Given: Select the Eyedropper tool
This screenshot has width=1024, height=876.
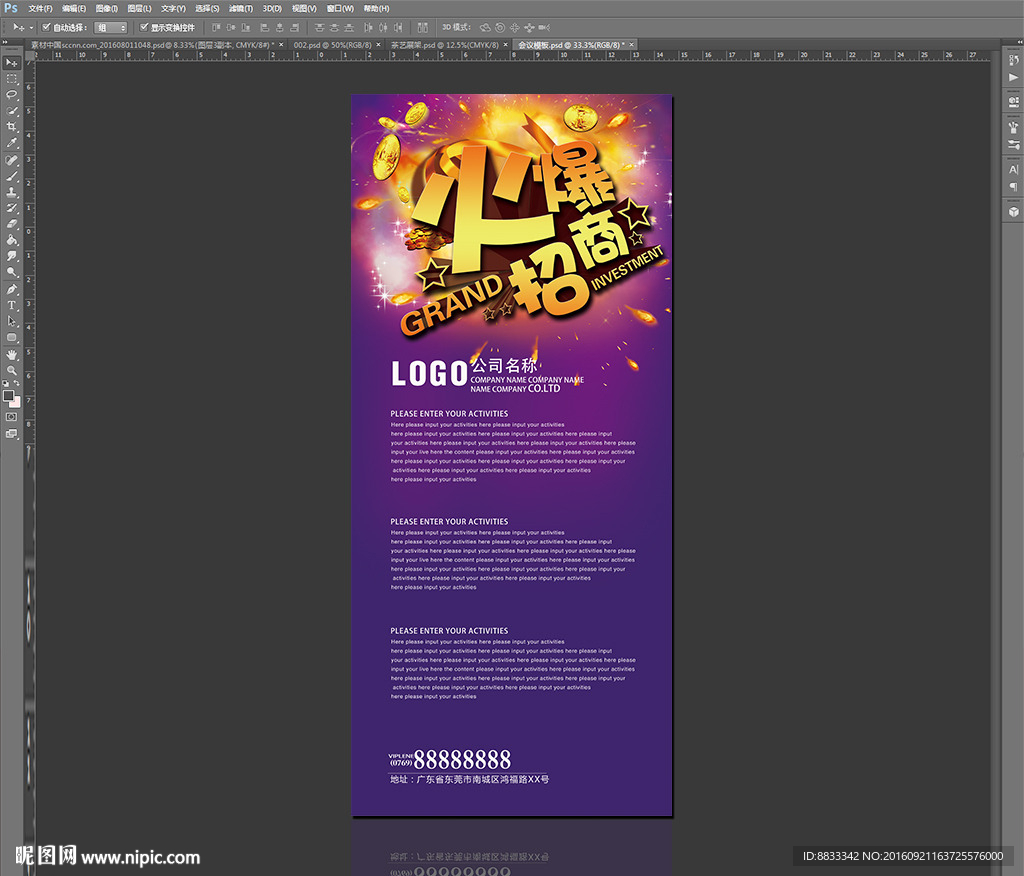Looking at the screenshot, I should tap(12, 143).
